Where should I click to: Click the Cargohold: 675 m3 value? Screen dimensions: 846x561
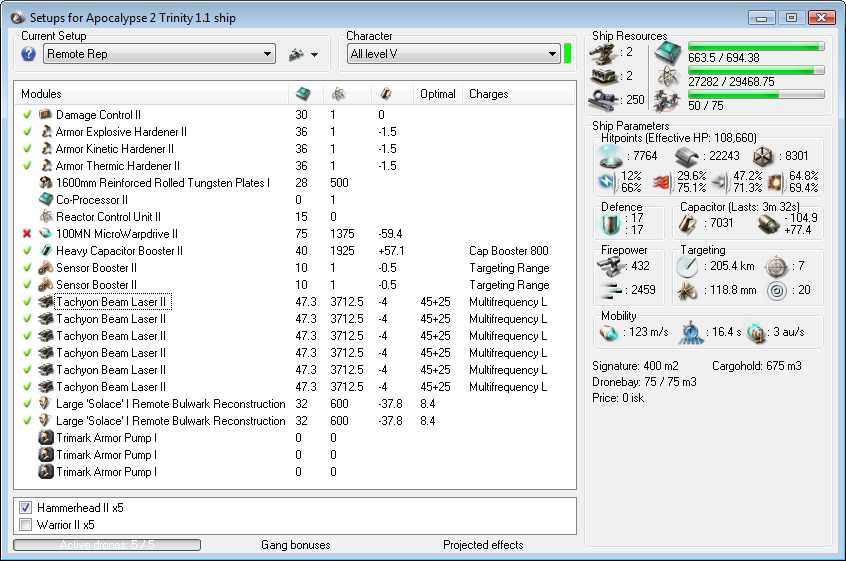pos(756,366)
